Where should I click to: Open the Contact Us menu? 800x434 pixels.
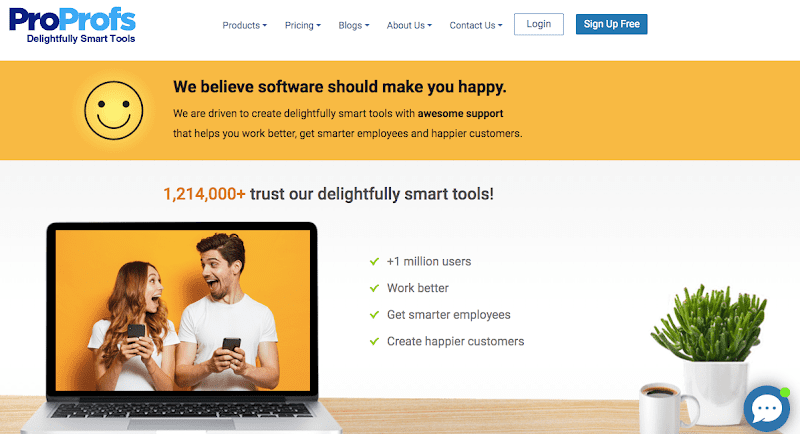(x=476, y=25)
